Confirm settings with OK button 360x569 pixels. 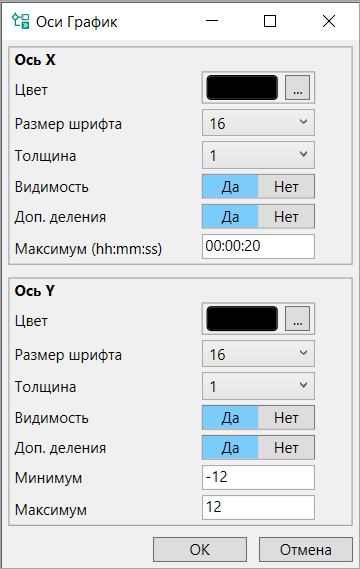pyautogui.click(x=200, y=550)
